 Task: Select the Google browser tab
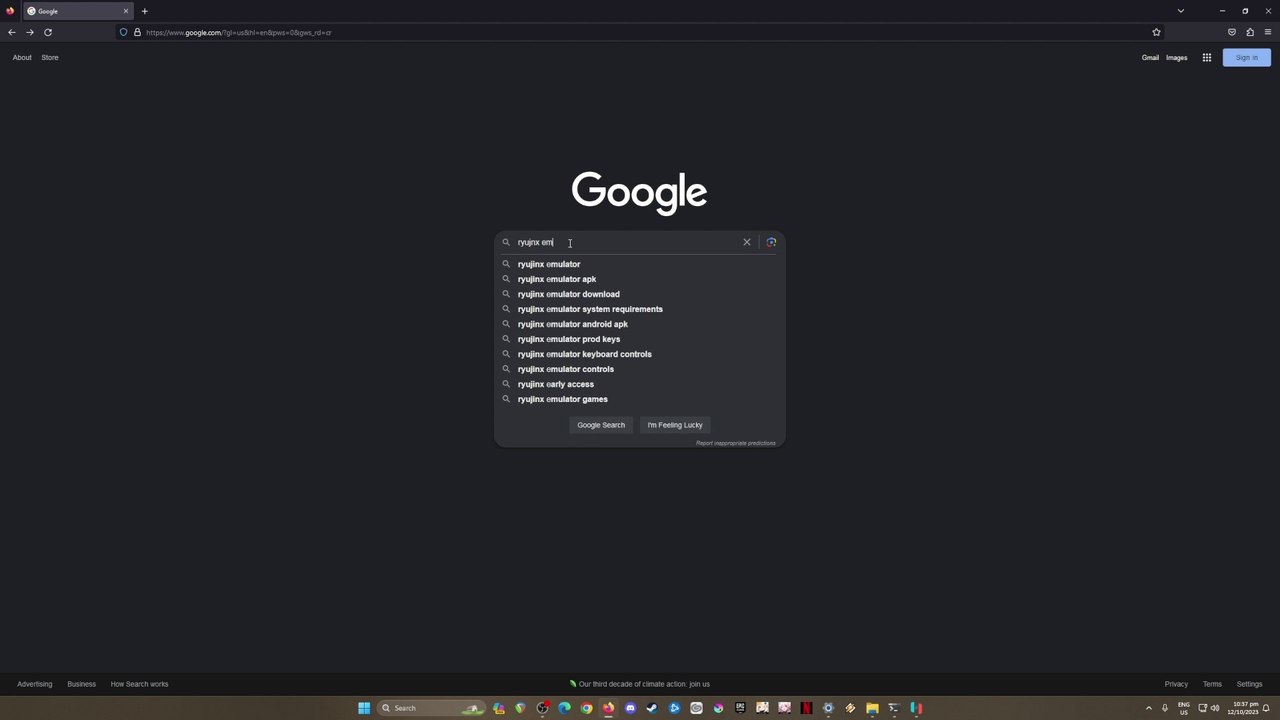click(x=78, y=11)
